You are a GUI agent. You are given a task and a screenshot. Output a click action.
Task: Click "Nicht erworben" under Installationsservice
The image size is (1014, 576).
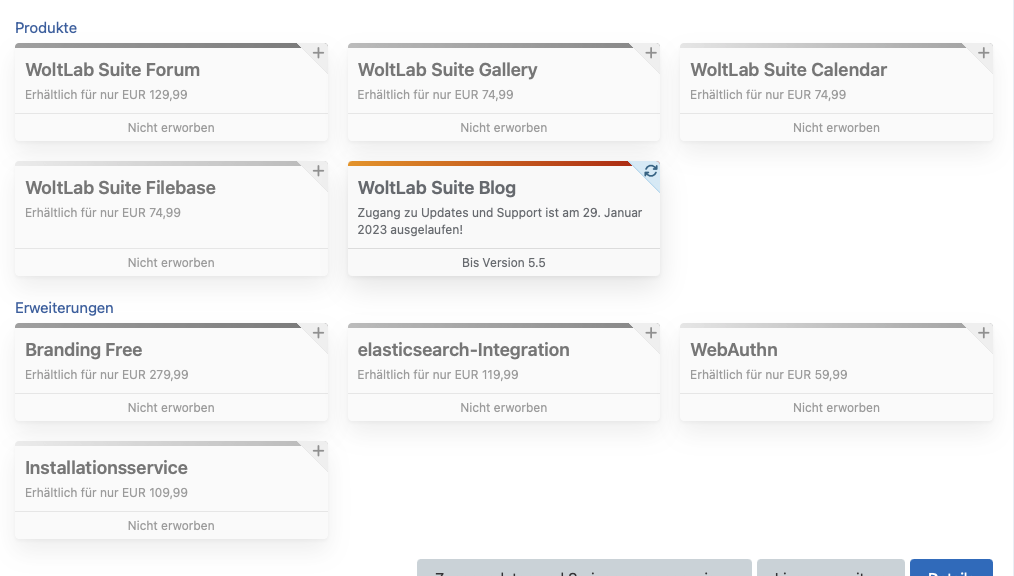click(171, 526)
